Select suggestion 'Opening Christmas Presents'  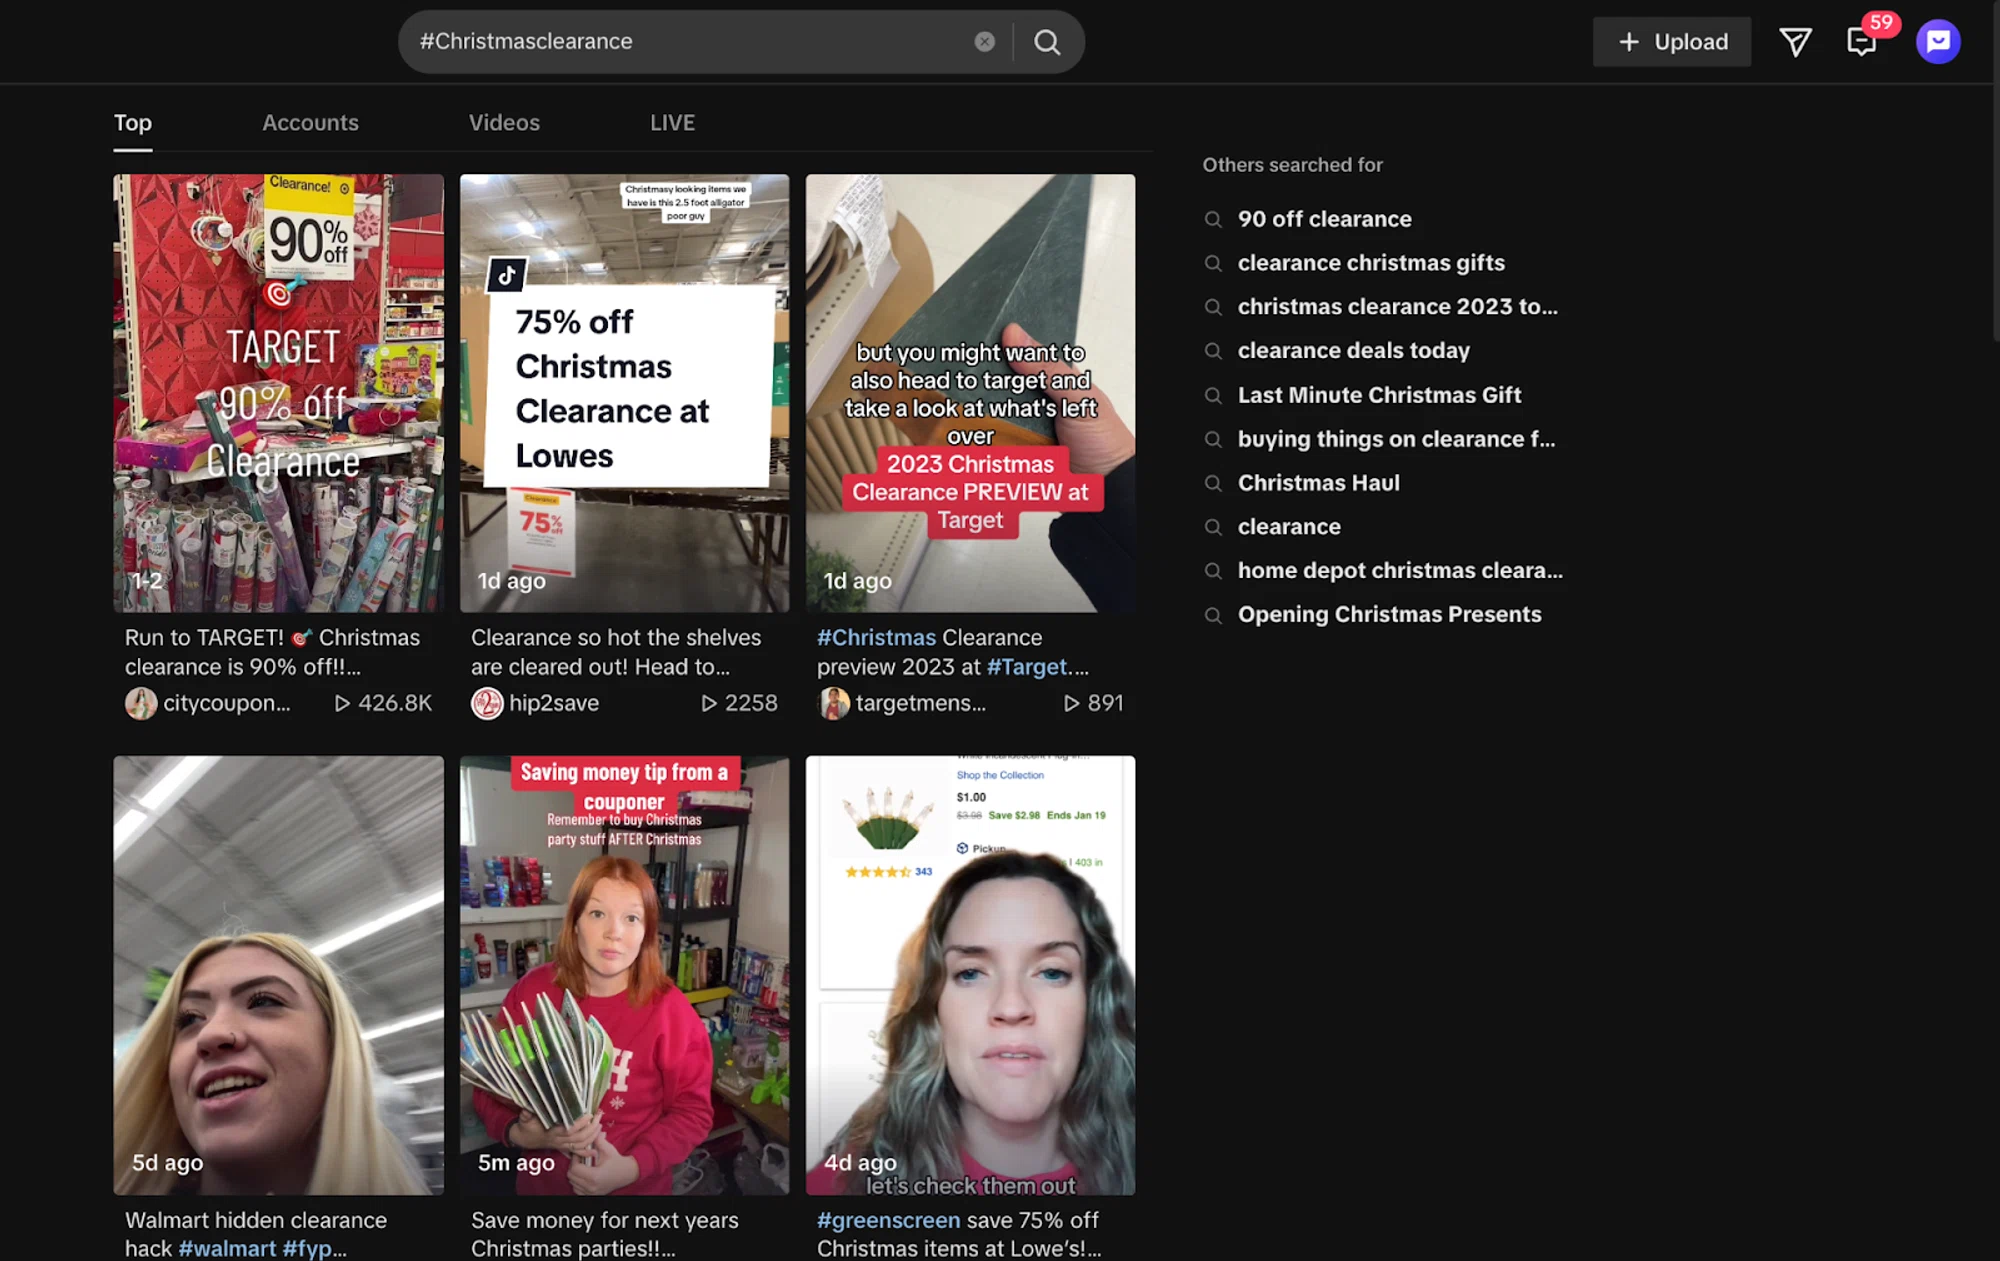(1389, 615)
